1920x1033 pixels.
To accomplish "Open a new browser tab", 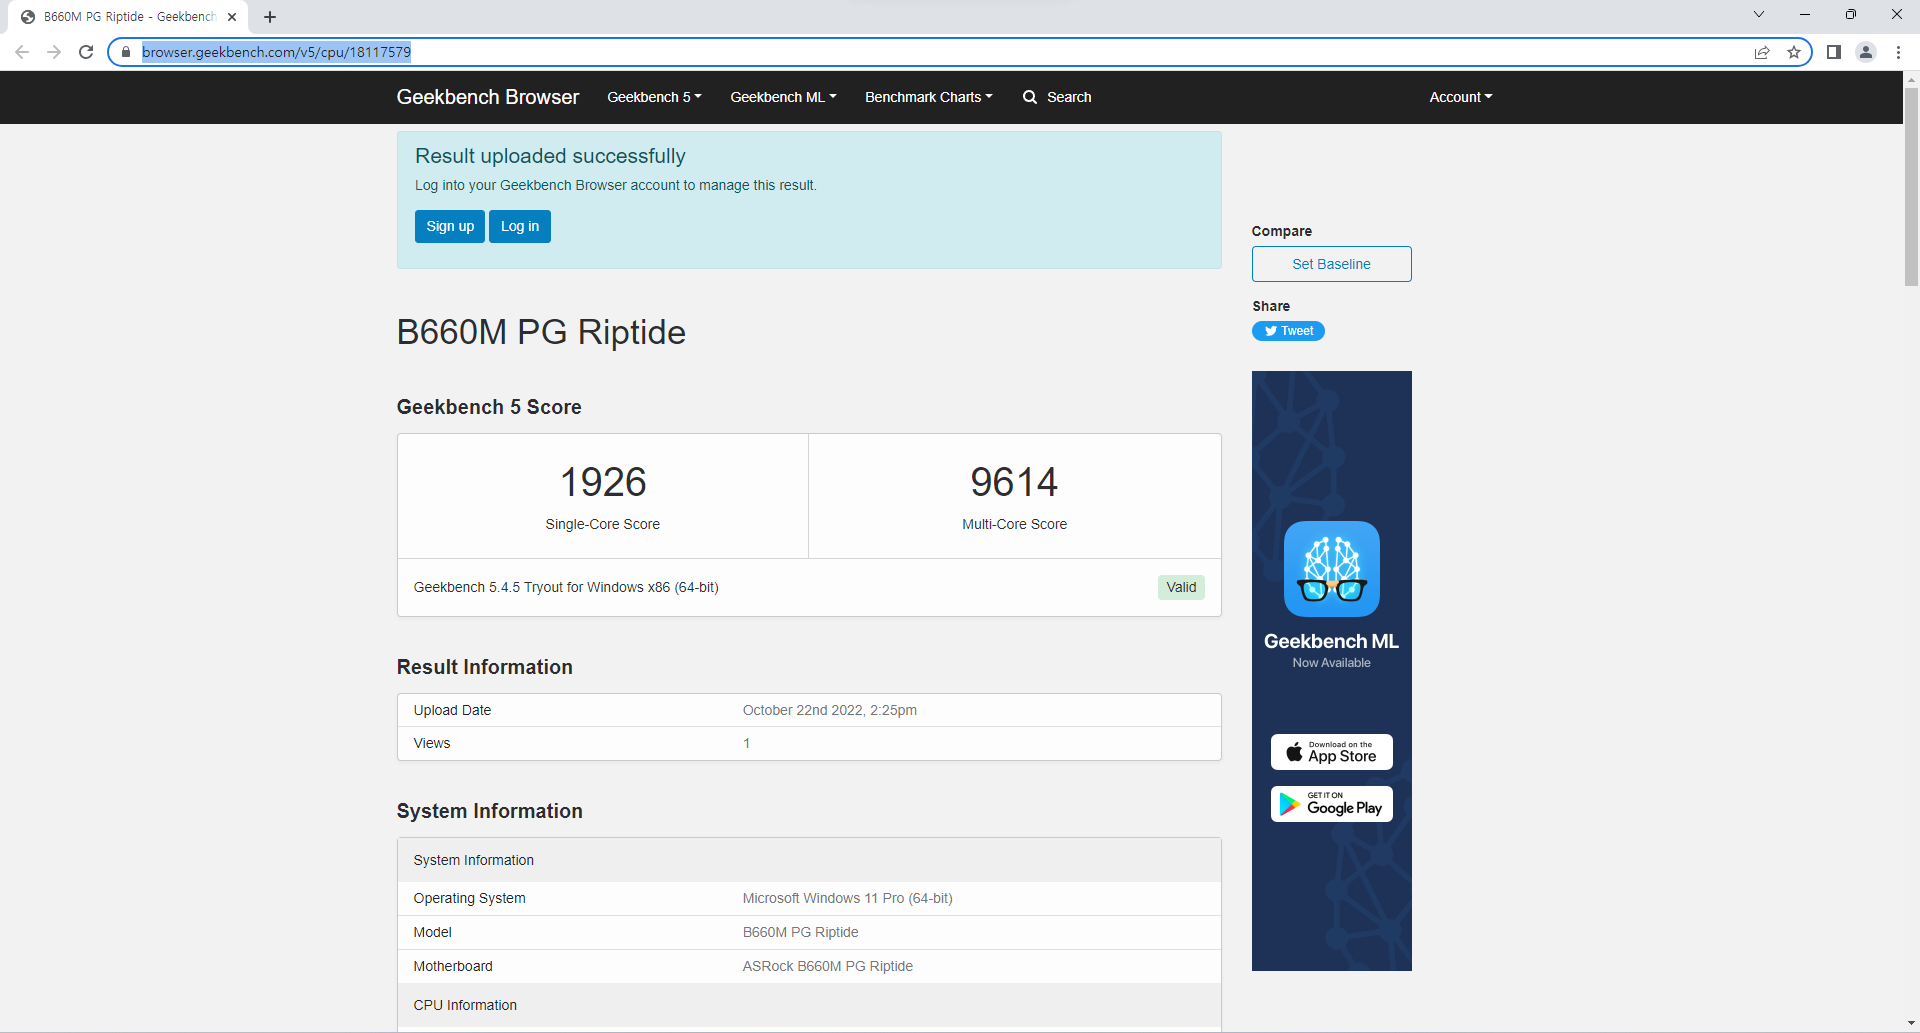I will [x=270, y=17].
